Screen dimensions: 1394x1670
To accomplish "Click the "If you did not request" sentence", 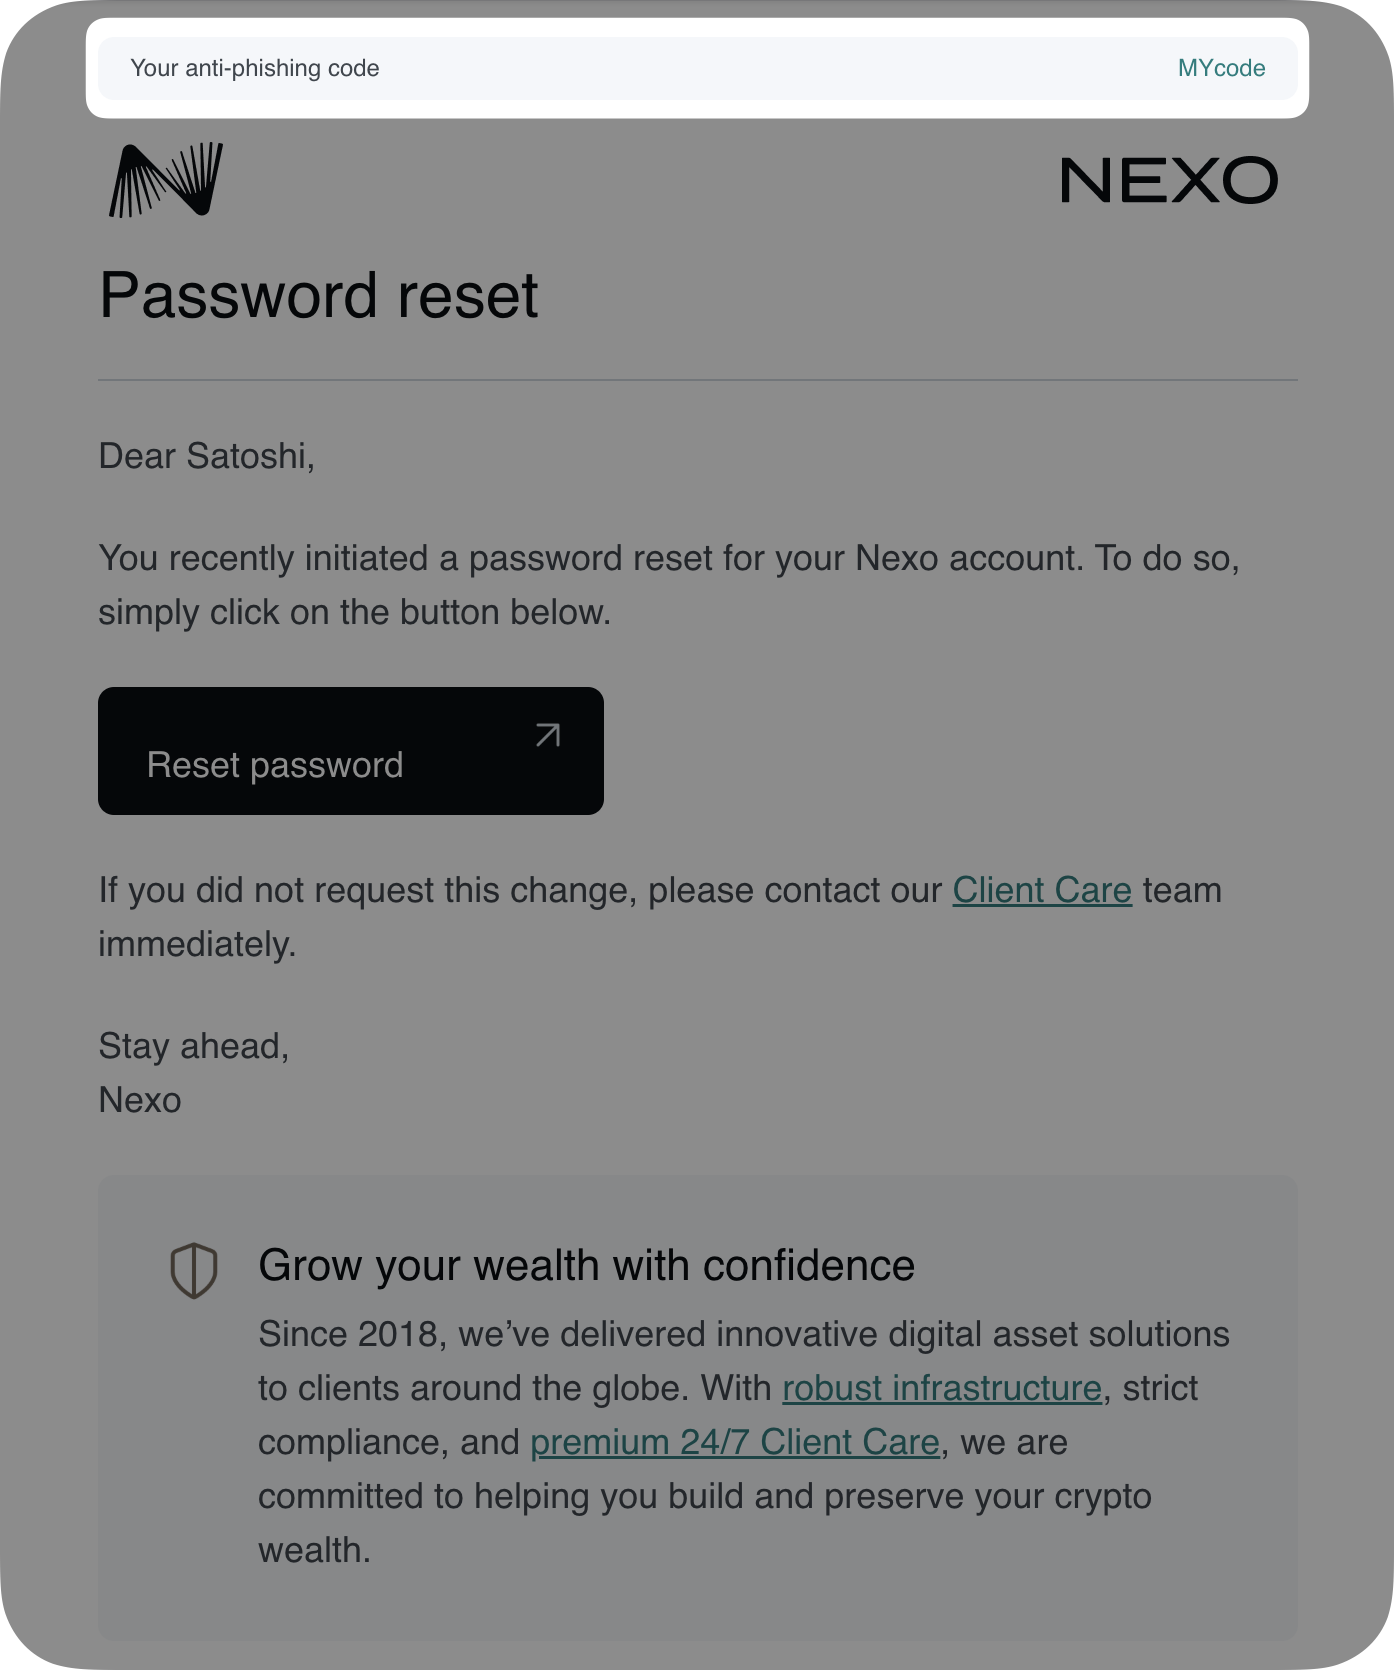I will click(520, 890).
